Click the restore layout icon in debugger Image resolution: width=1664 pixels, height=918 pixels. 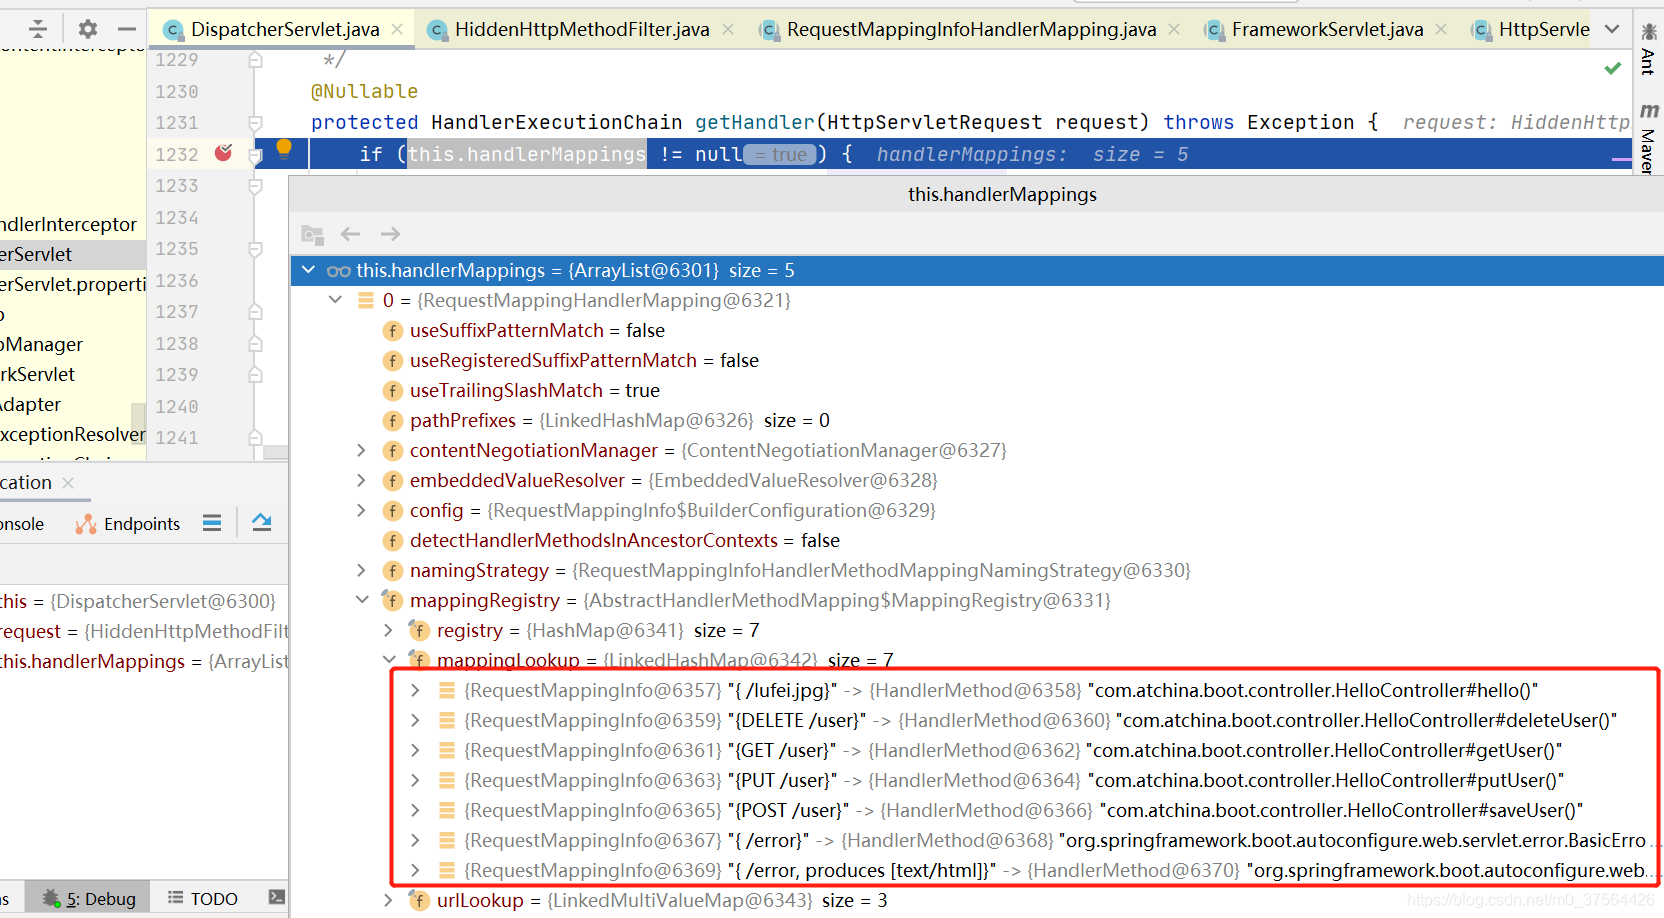pos(262,522)
